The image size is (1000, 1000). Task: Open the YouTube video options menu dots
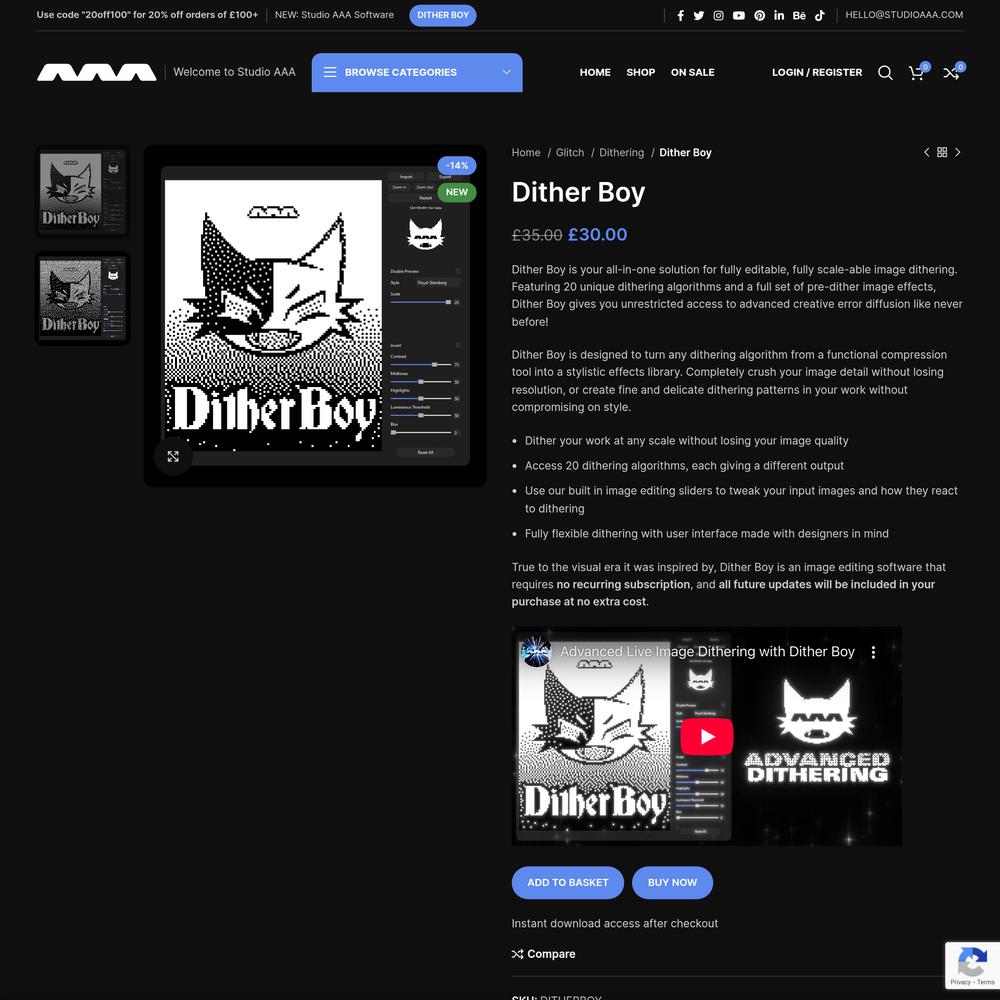[x=873, y=652]
